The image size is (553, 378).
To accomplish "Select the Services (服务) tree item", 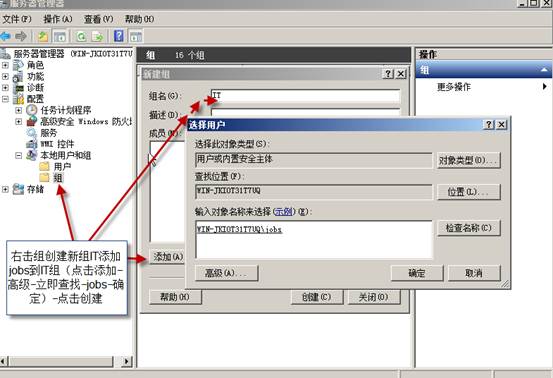I will tap(49, 133).
